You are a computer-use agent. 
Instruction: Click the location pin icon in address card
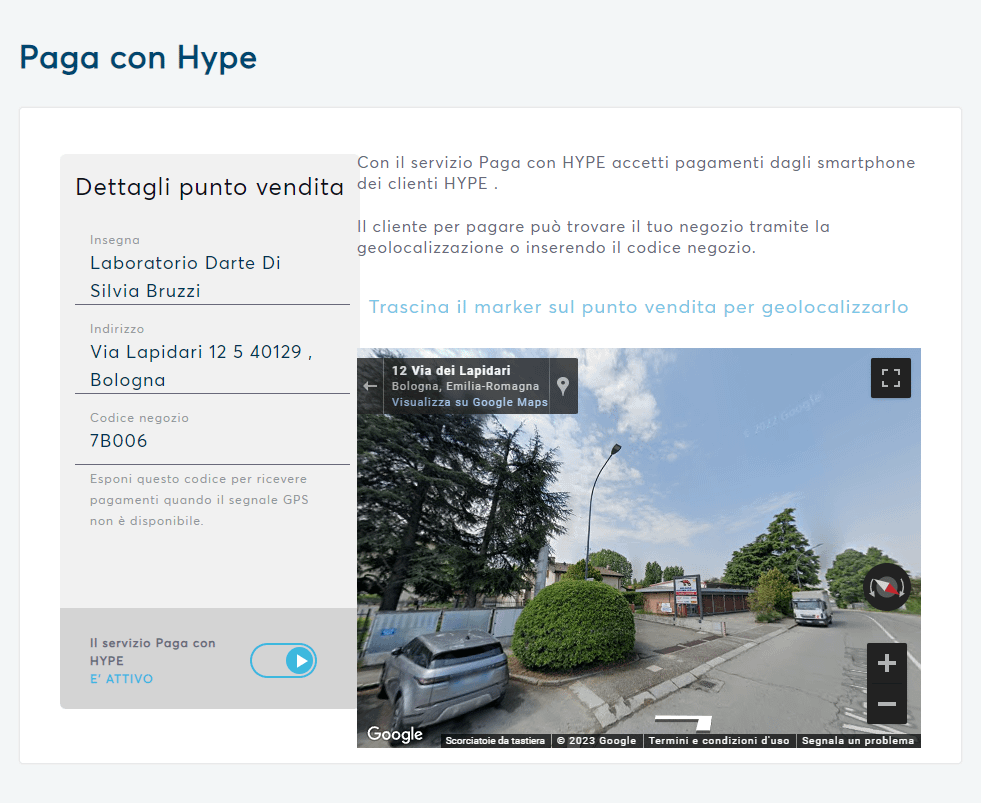[563, 386]
